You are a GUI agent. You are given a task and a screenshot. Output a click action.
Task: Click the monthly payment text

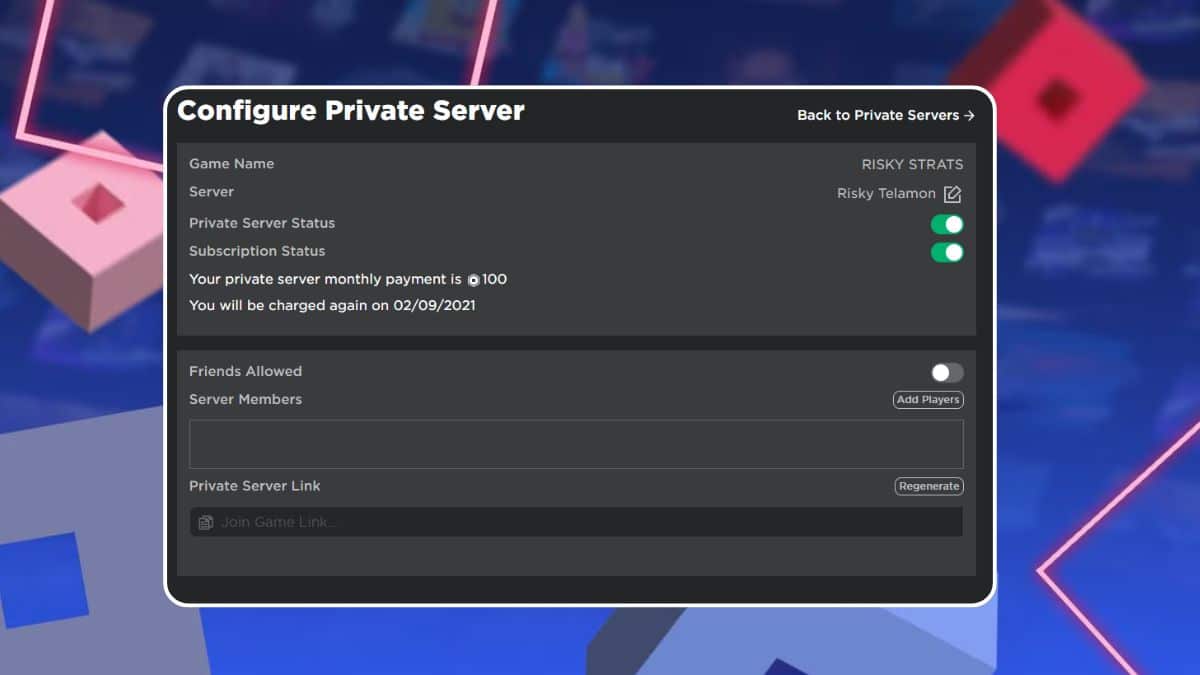click(348, 280)
